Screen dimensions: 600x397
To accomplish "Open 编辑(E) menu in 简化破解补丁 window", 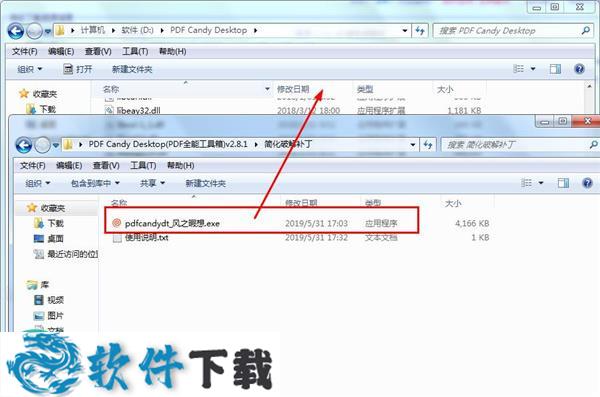I will (69, 165).
